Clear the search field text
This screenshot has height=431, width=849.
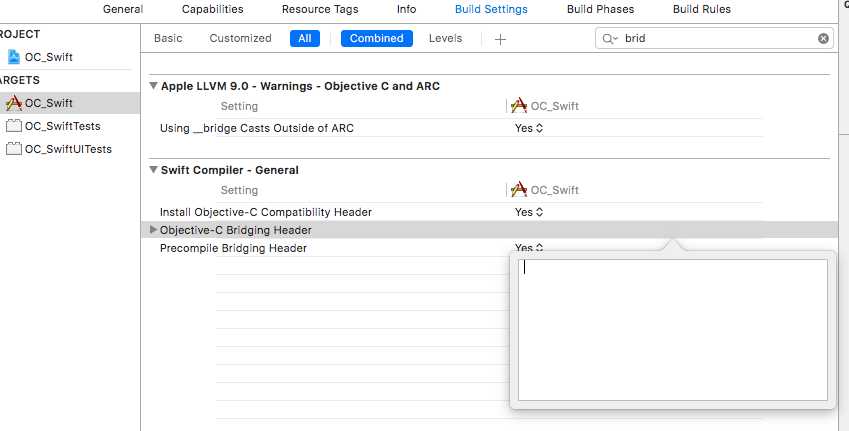pos(823,38)
